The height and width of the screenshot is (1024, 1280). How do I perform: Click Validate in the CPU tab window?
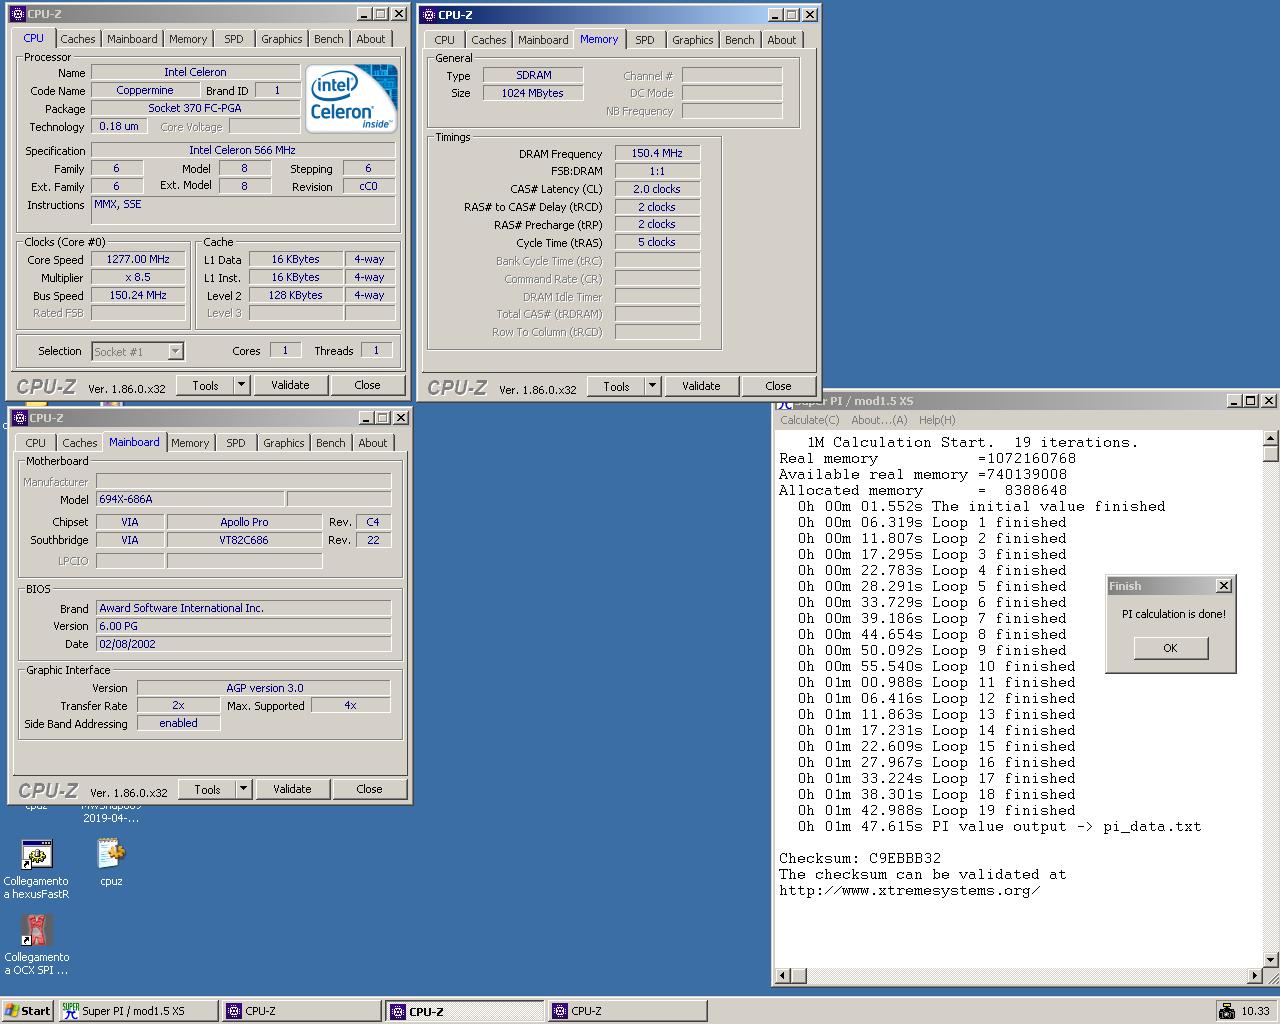coord(290,385)
